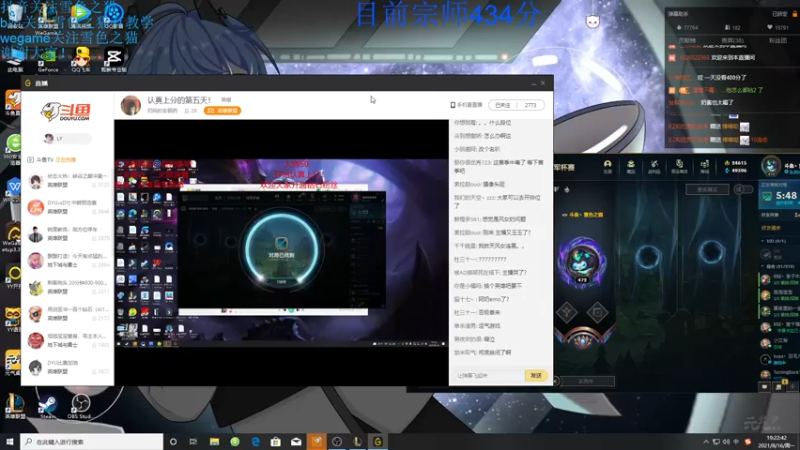This screenshot has height=450, width=800.
Task: Open the store icon in LoL client
Action: pyautogui.click(x=705, y=166)
